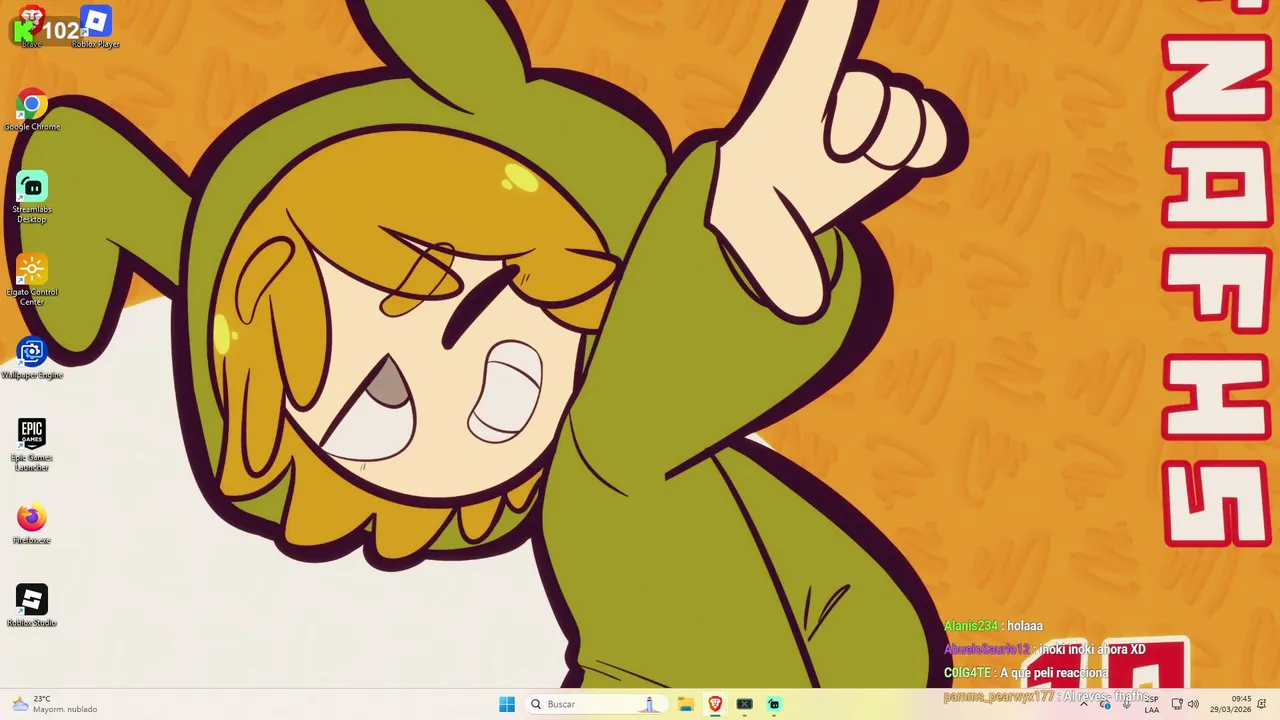This screenshot has width=1280, height=720.
Task: Click the lighthouse search highlight icon
Action: pos(649,704)
